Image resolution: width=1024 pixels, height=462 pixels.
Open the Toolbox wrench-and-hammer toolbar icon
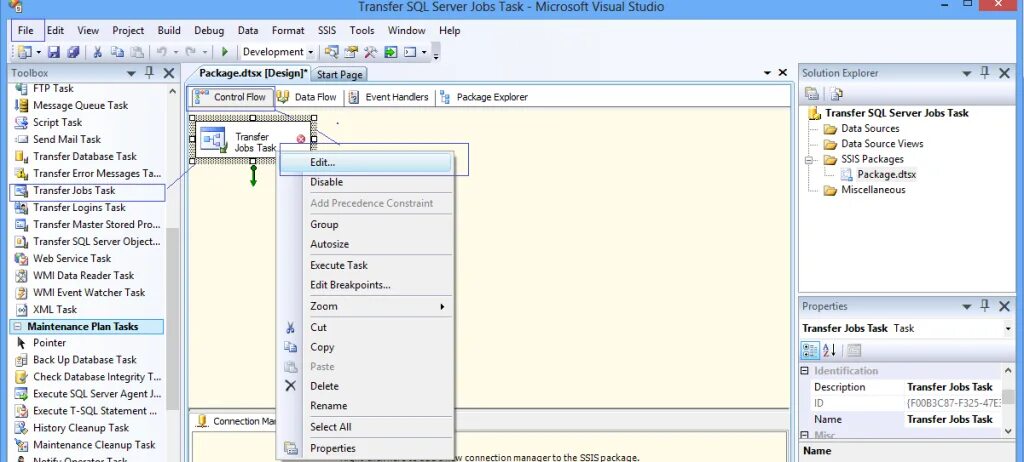tap(371, 52)
